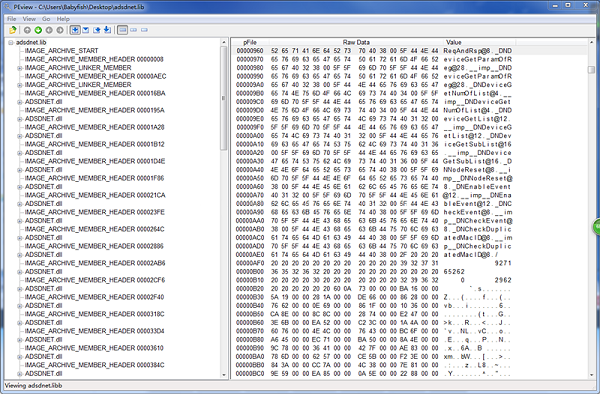The height and width of the screenshot is (394, 600).
Task: Collapse the adsdnet.lib root node
Action: click(x=11, y=42)
